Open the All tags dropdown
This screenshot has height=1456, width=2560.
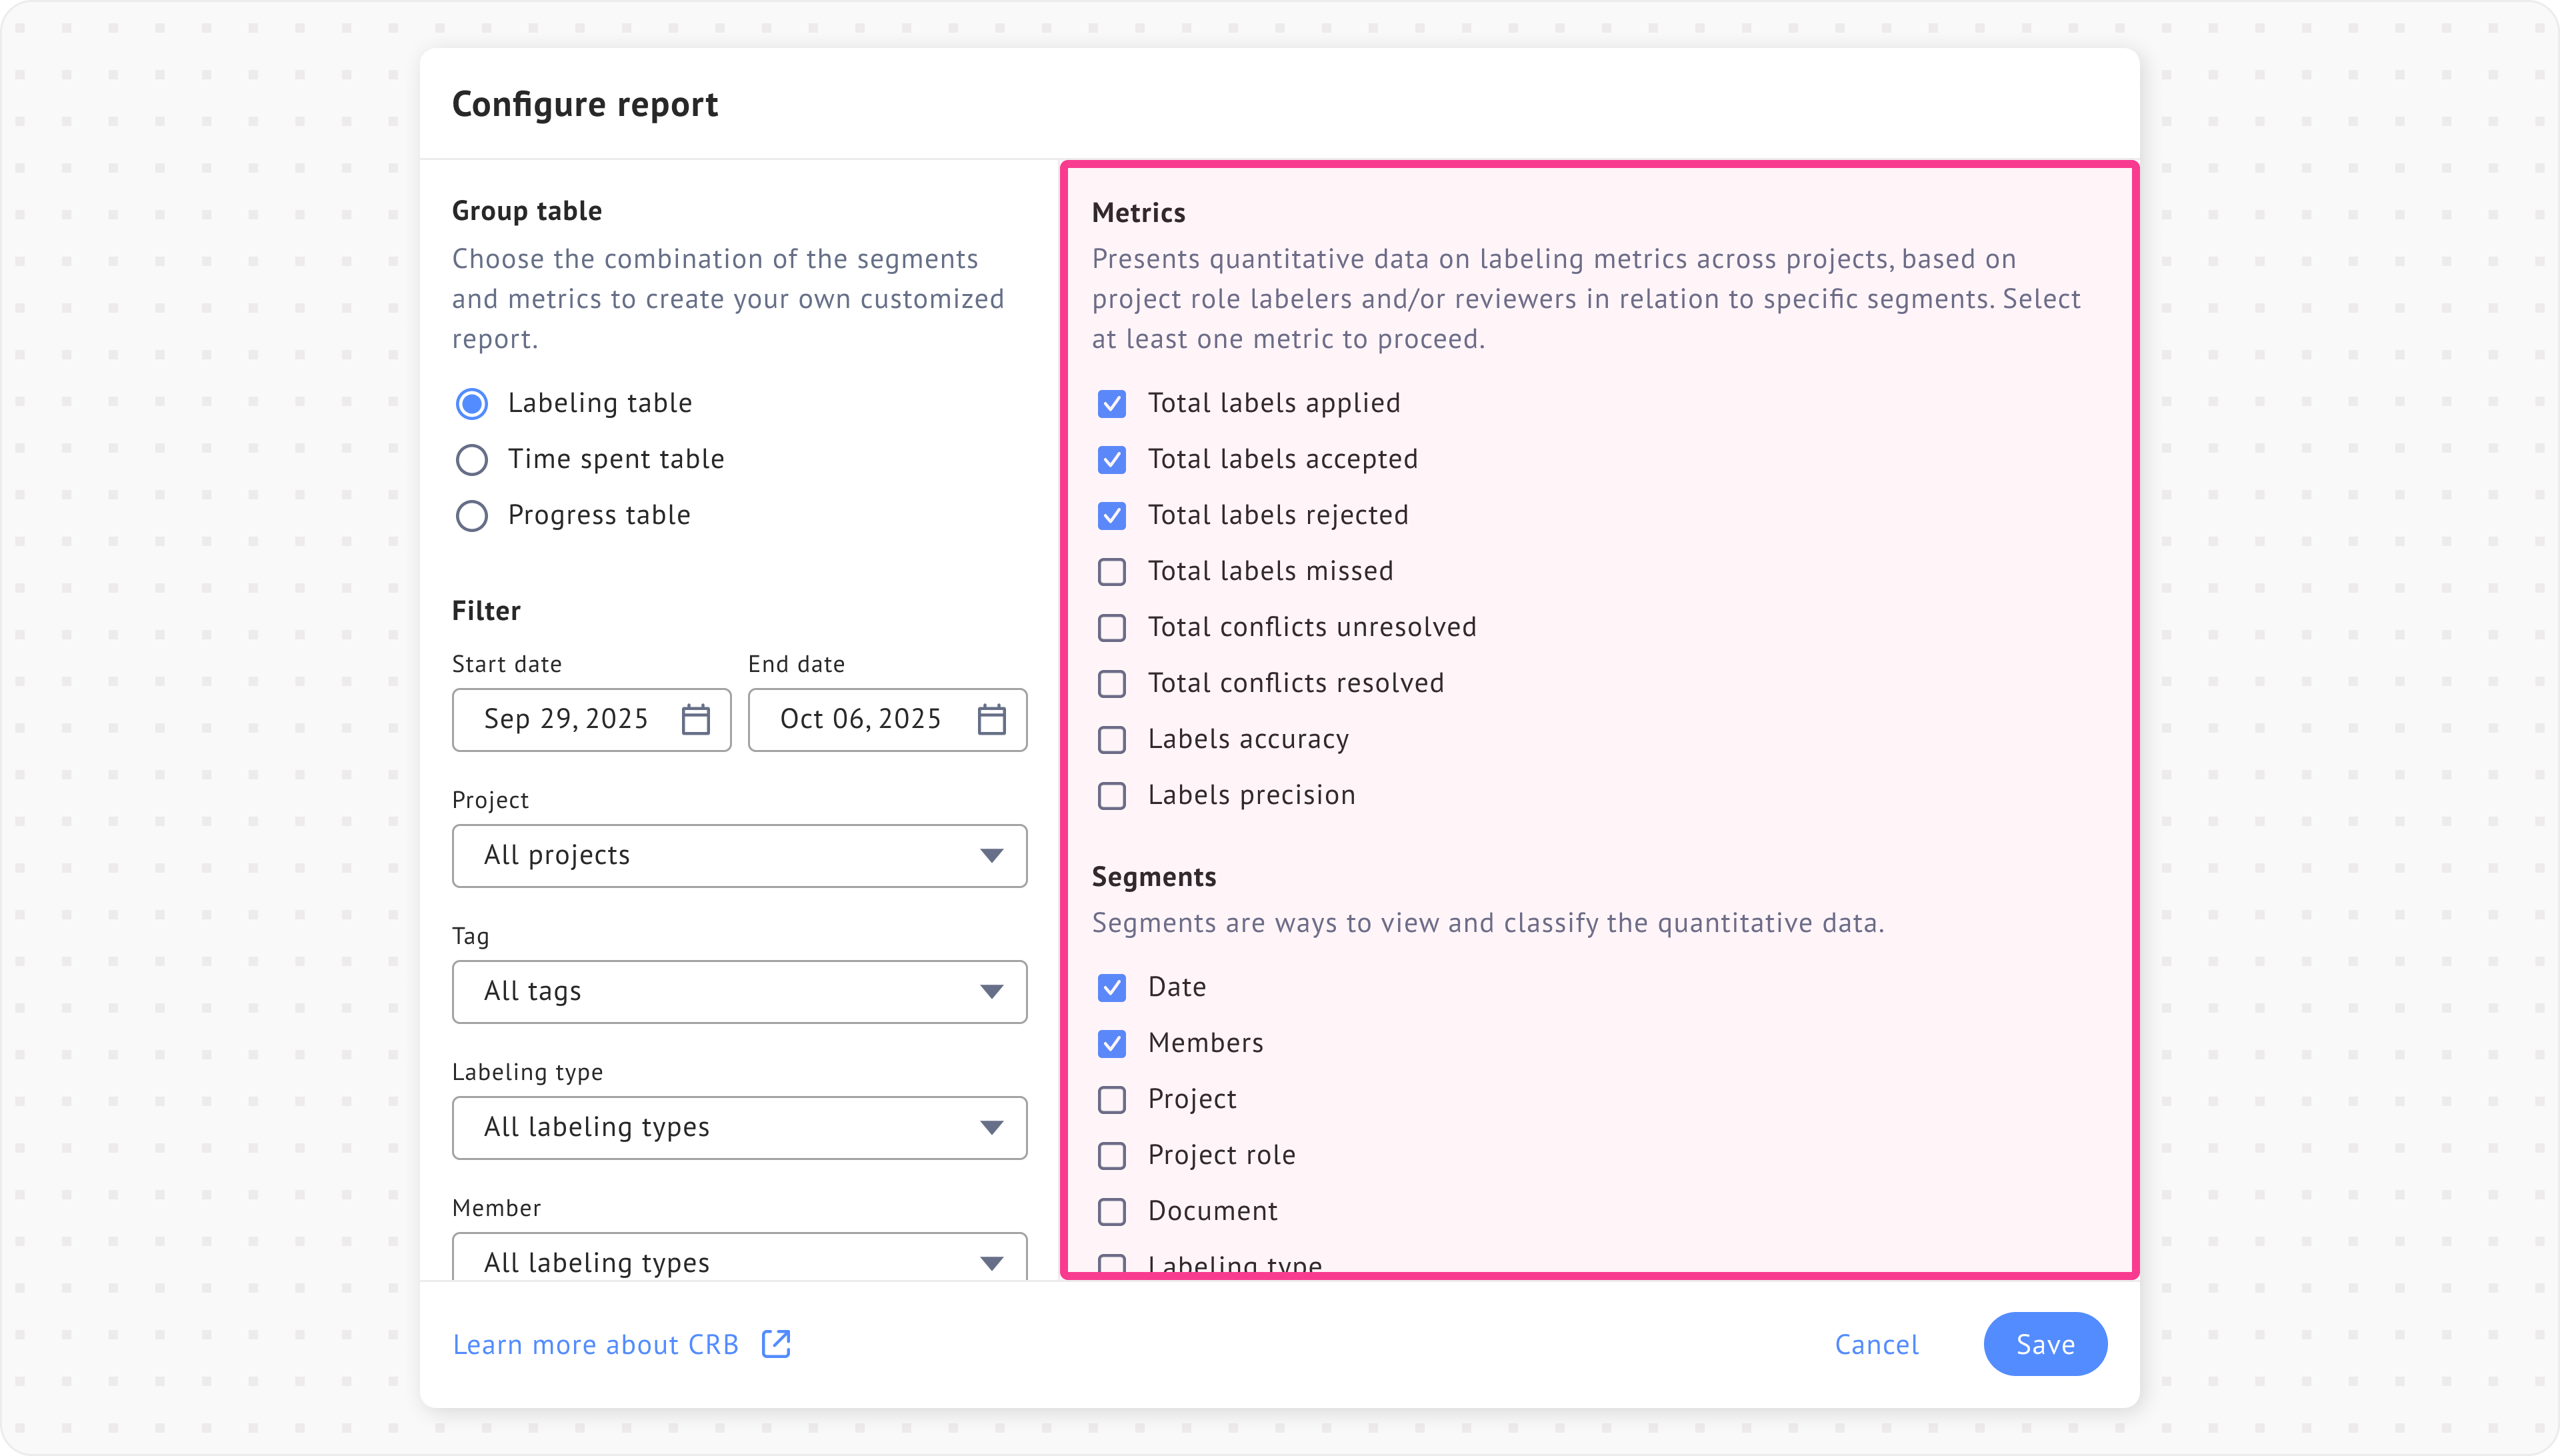point(739,992)
